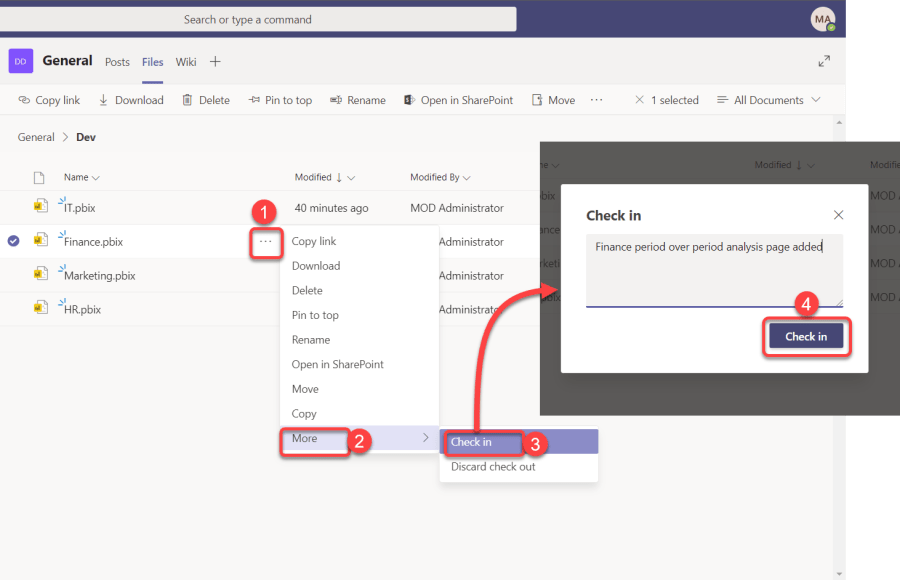This screenshot has width=900, height=580.
Task: Choose Discard check out option
Action: (x=493, y=467)
